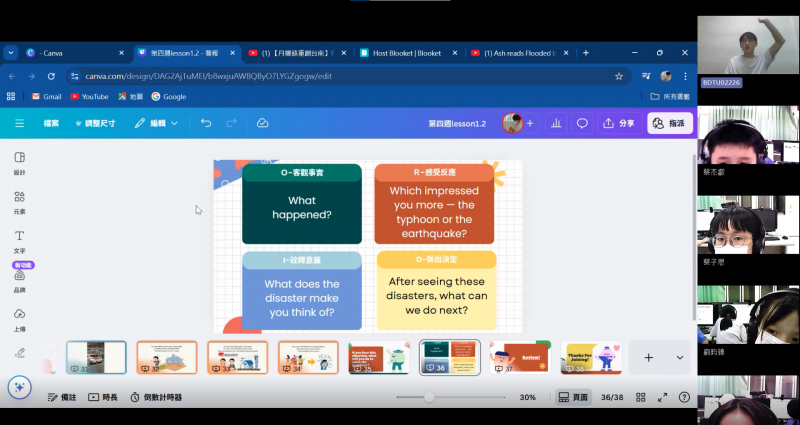Open the 檔案 file menu

[x=51, y=123]
